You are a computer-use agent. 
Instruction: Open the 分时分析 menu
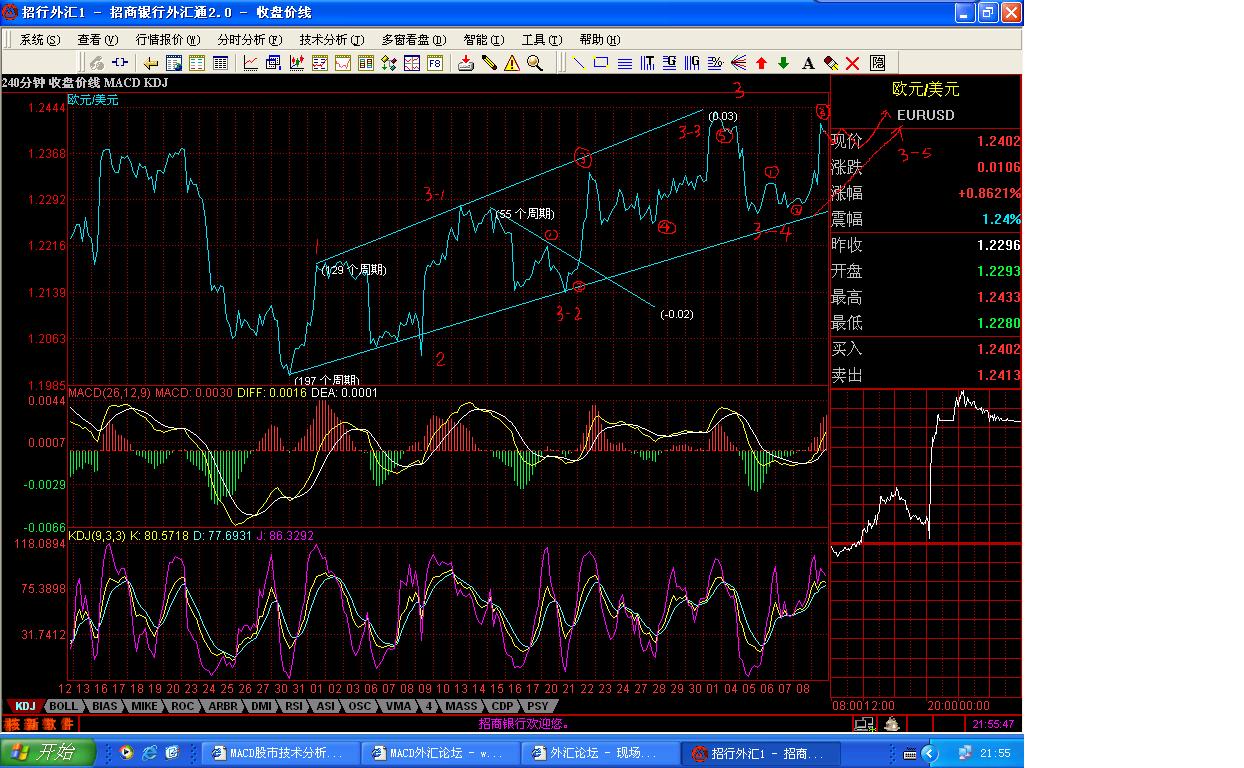point(248,40)
